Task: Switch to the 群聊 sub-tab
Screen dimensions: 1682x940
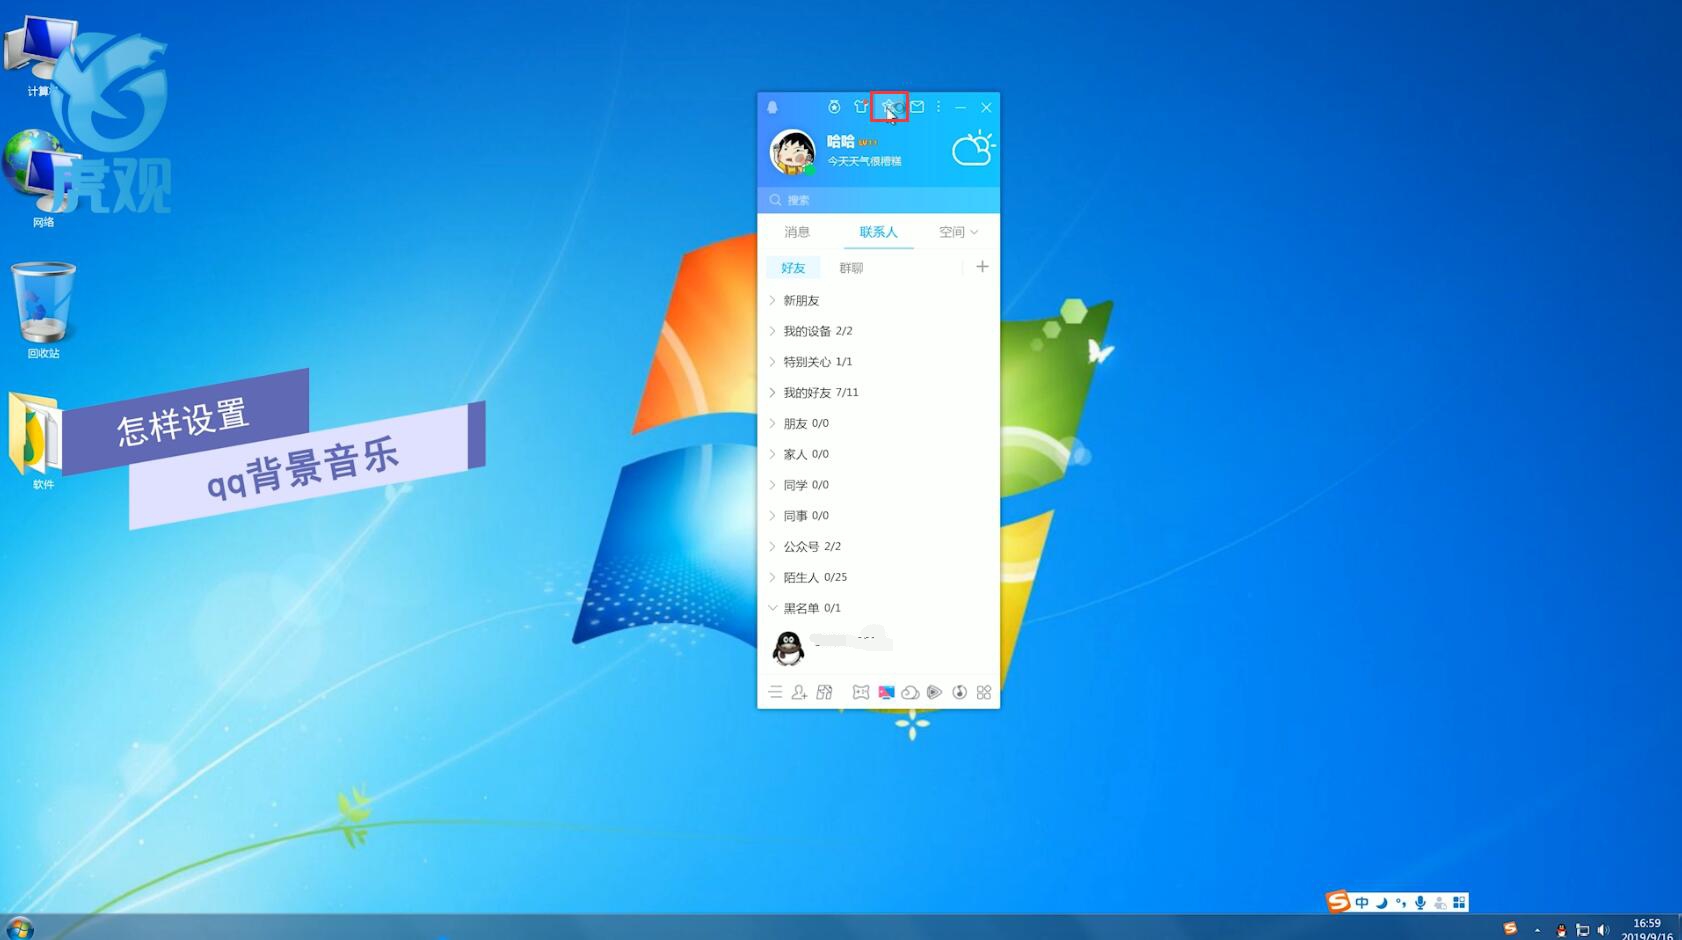Action: [x=851, y=268]
